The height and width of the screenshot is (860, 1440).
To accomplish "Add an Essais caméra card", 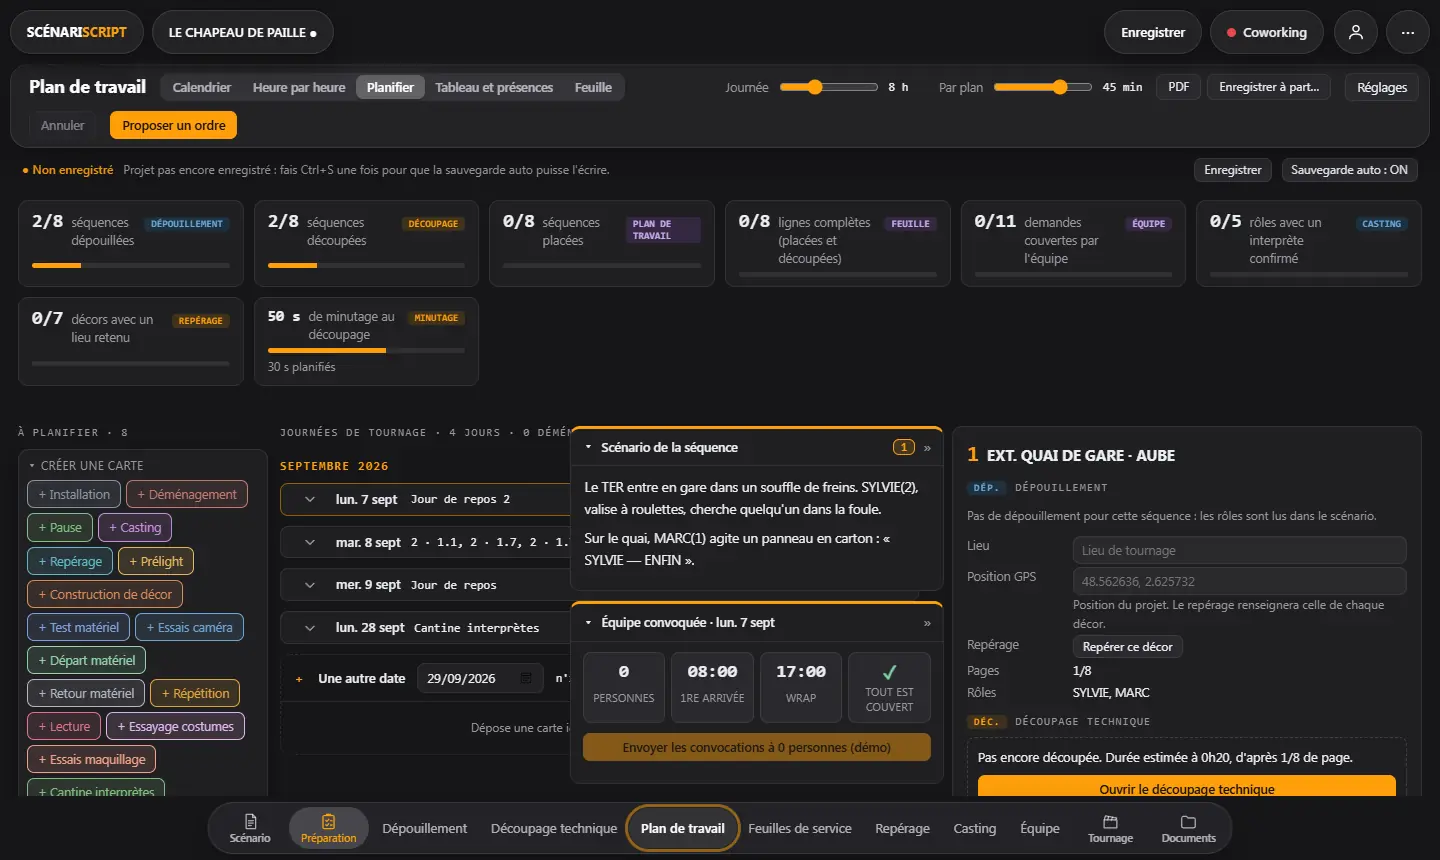I will pyautogui.click(x=189, y=628).
